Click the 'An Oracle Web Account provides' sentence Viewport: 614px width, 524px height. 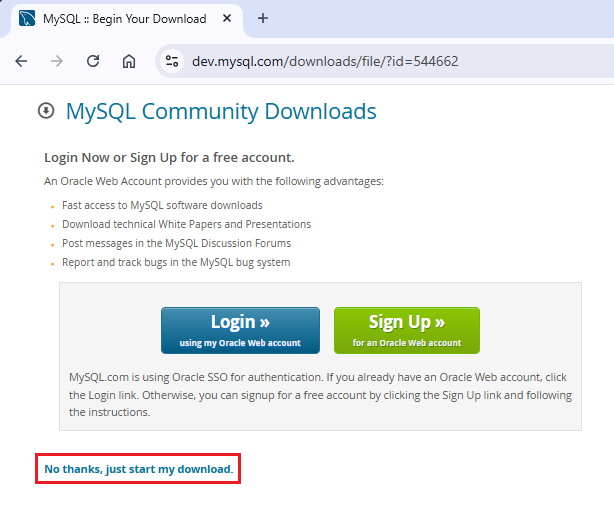click(214, 181)
